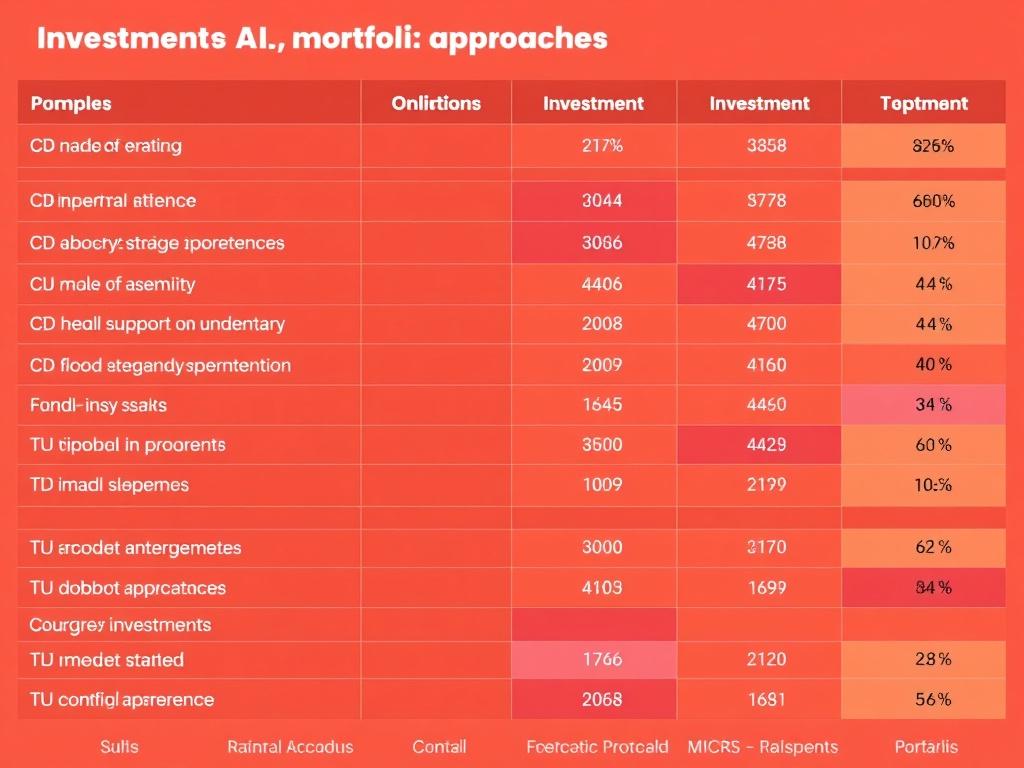The width and height of the screenshot is (1024, 768).
Task: Sort by the Onlirtions column header
Action: pyautogui.click(x=436, y=103)
